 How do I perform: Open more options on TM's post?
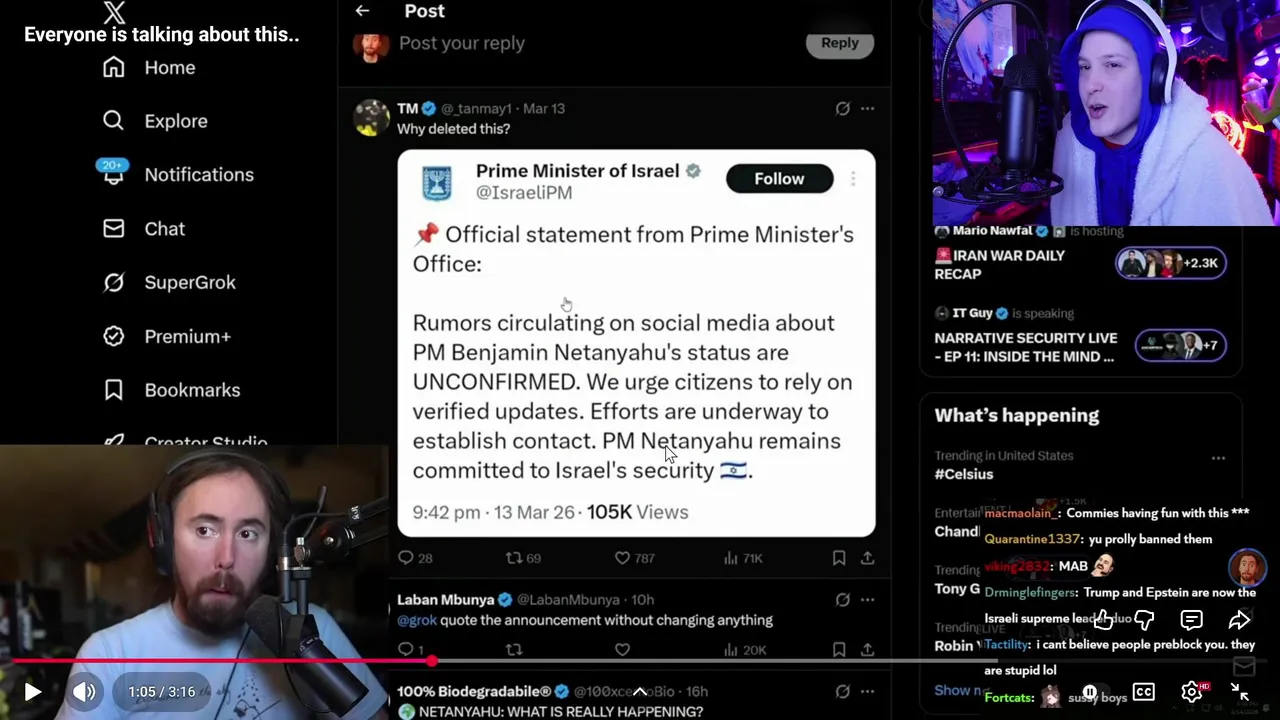[x=867, y=108]
